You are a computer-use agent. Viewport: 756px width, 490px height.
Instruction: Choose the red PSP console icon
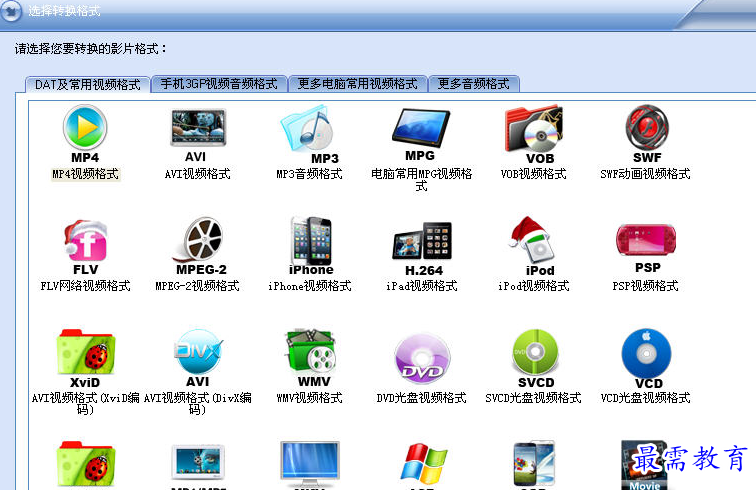646,241
